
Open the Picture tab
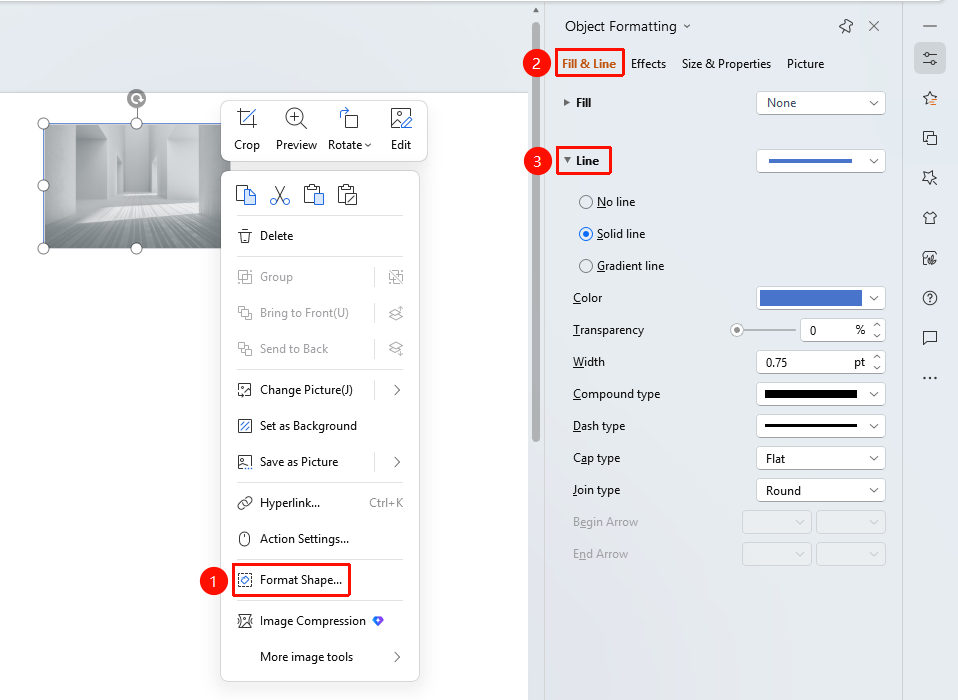click(x=805, y=64)
